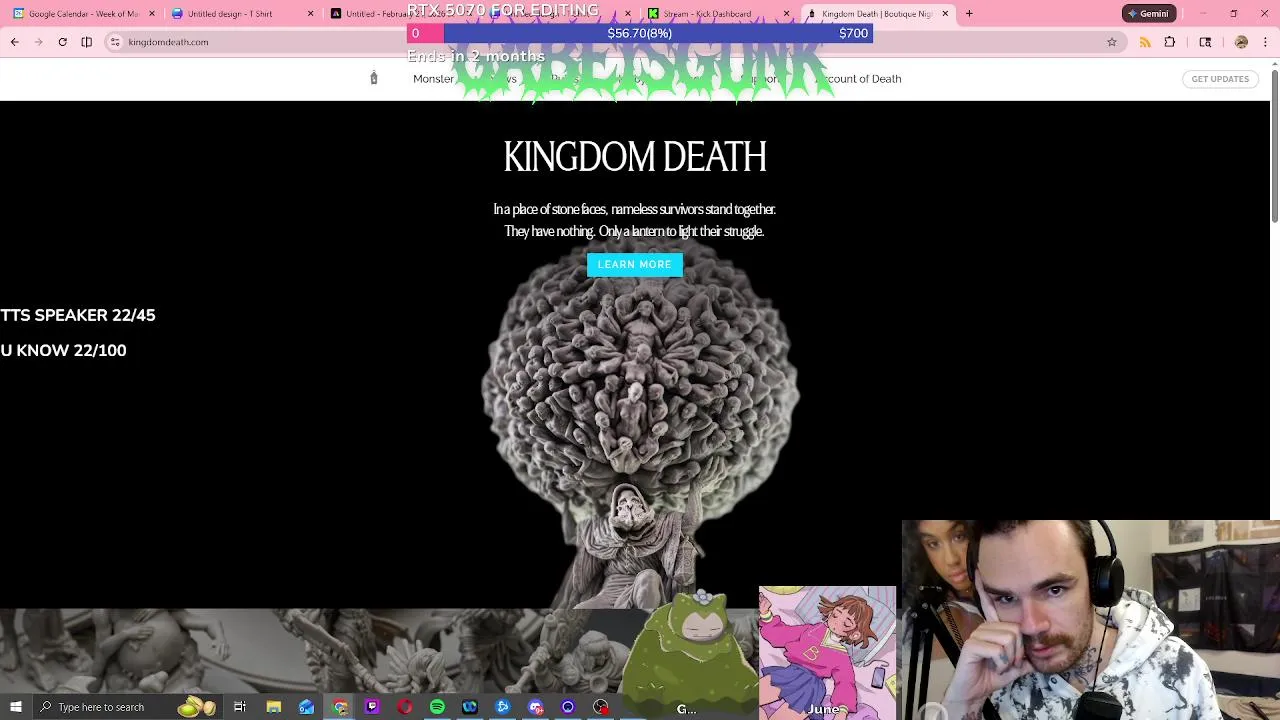Switch to the Google Calendar tab
1280x720 pixels.
(85, 14)
